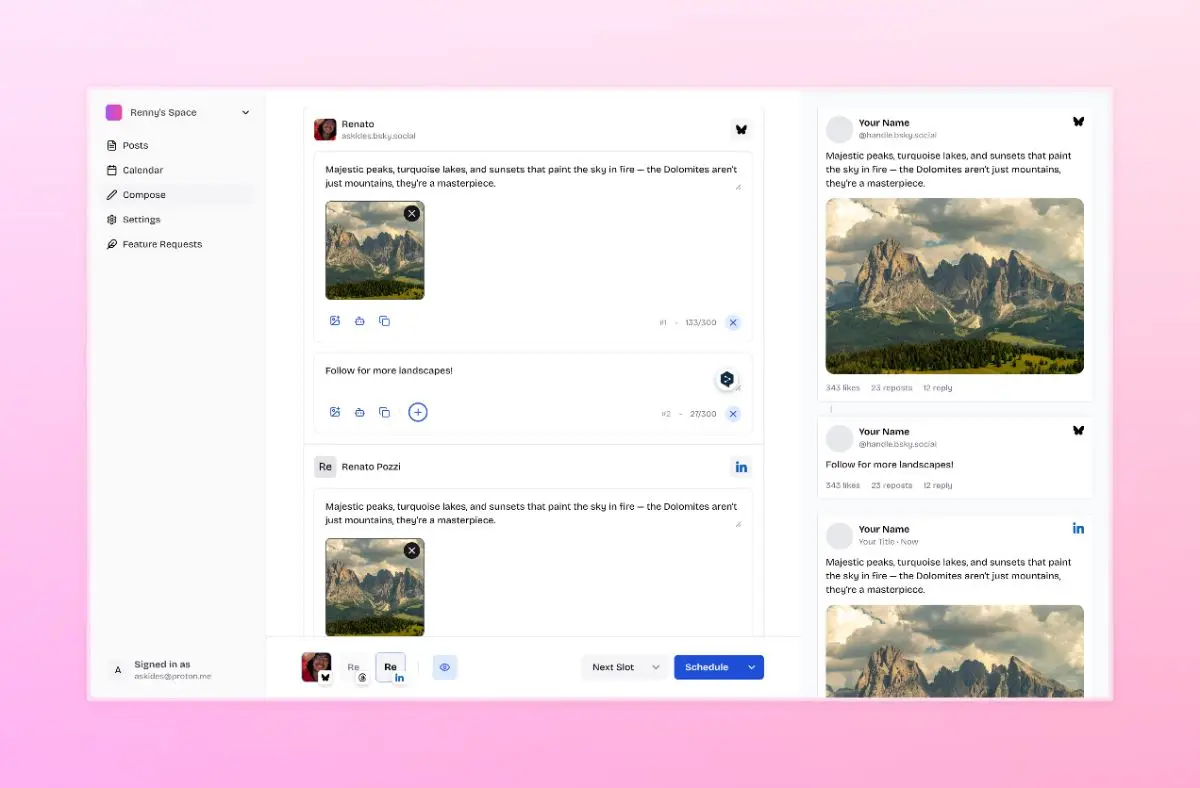
Task: Click the Schedule button
Action: pyautogui.click(x=706, y=667)
